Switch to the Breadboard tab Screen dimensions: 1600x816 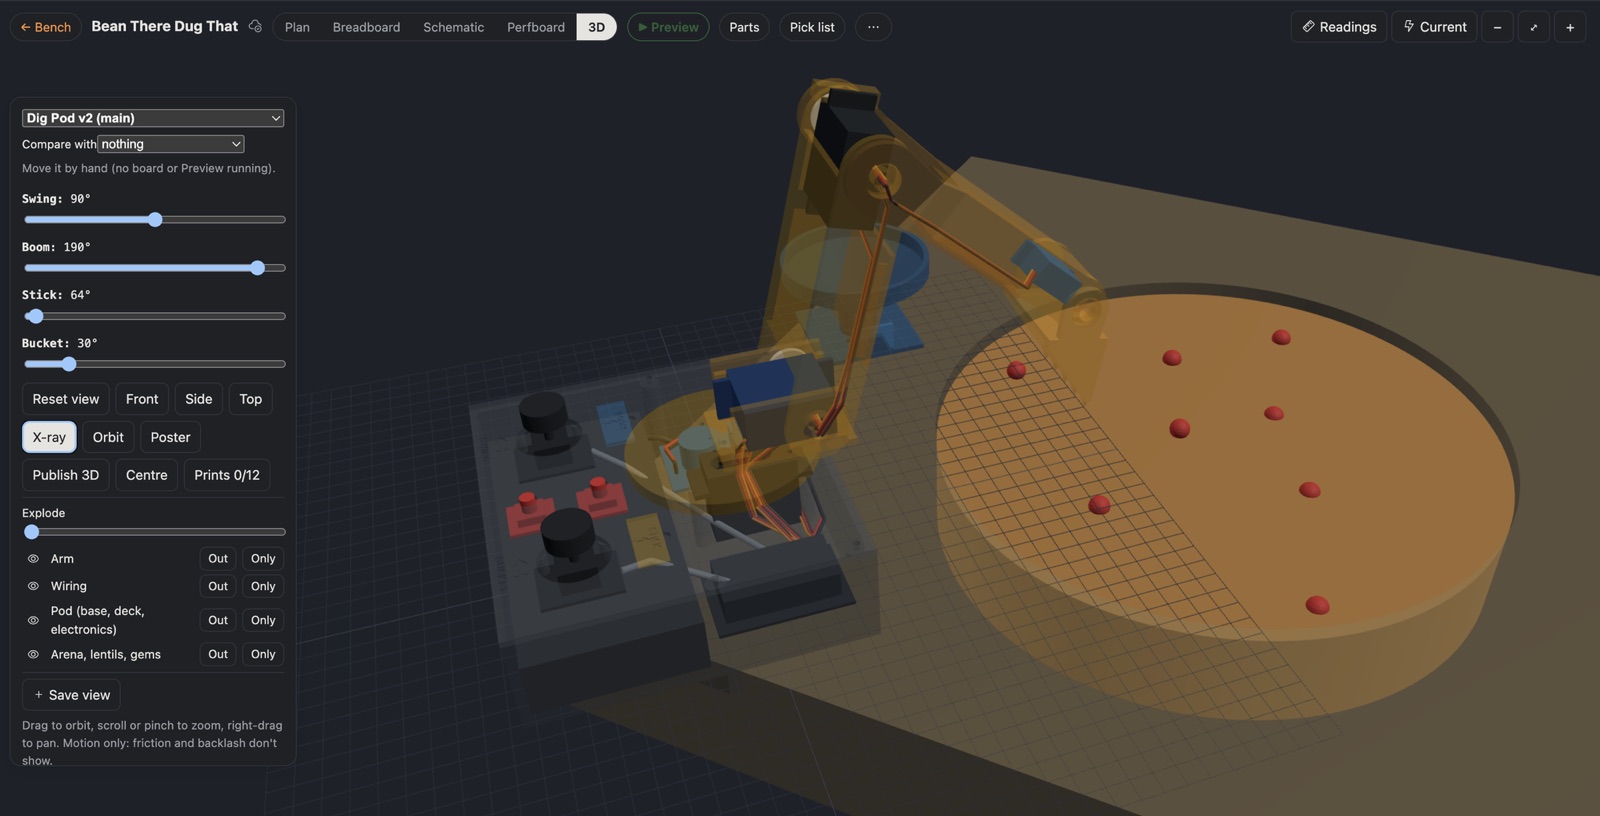tap(366, 27)
